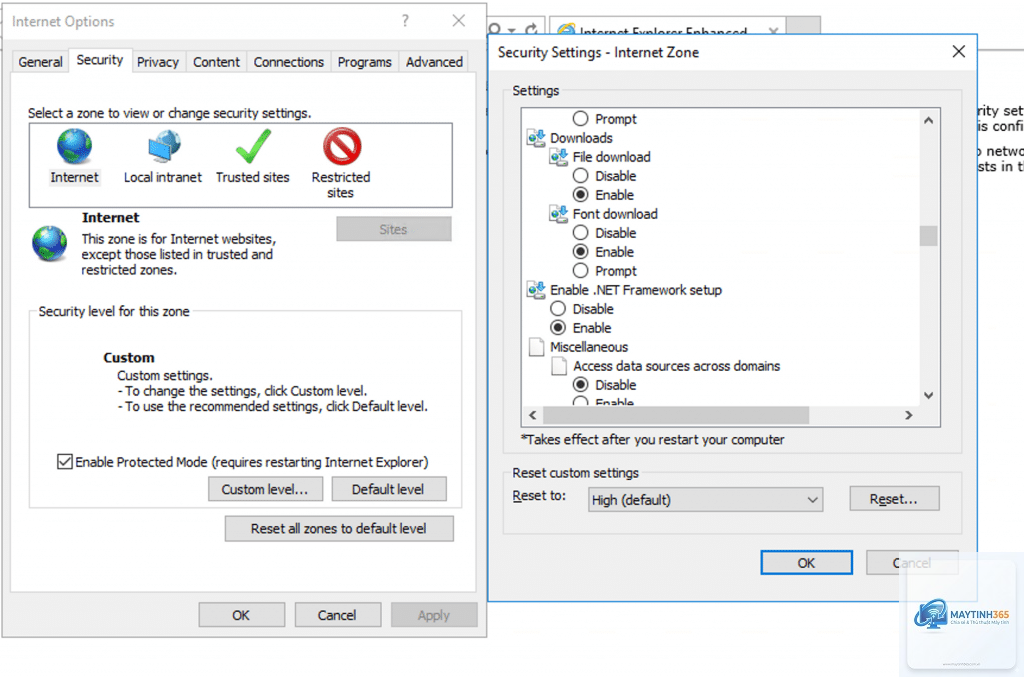Select Disable under Access data sources
This screenshot has width=1024, height=677.
click(x=581, y=385)
